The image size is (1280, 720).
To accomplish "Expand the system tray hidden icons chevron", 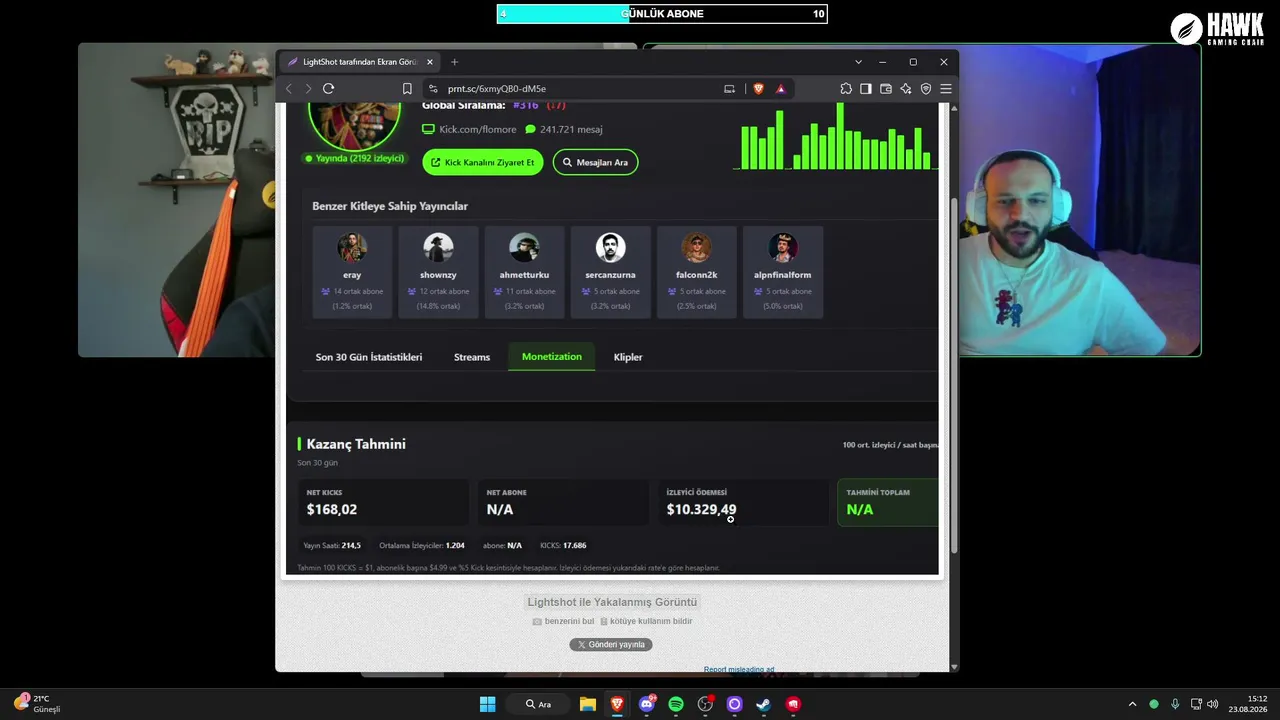I will pyautogui.click(x=1132, y=704).
